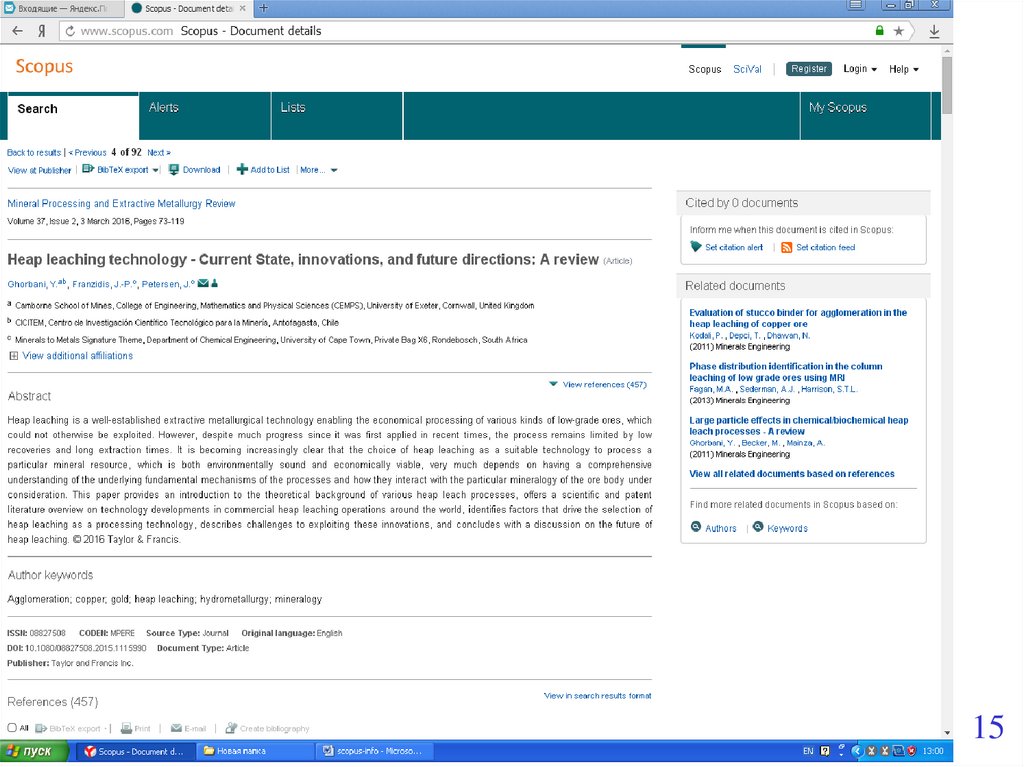Open a new browser tab

264,8
